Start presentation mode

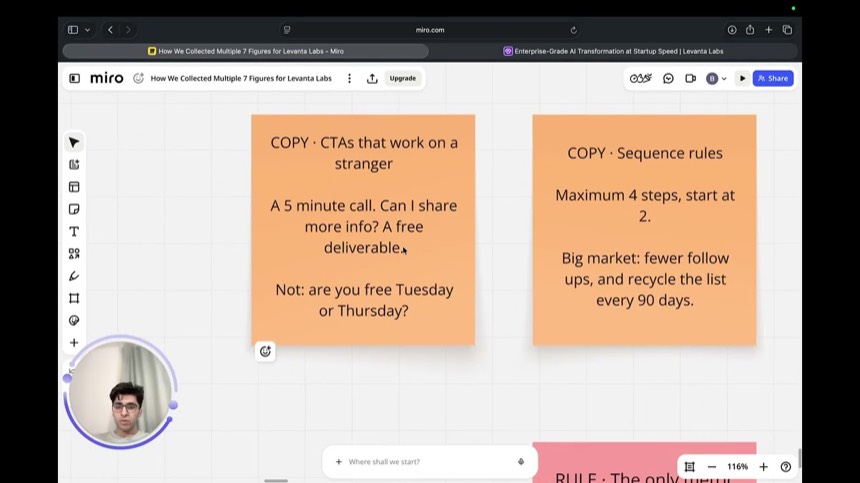pyautogui.click(x=742, y=78)
